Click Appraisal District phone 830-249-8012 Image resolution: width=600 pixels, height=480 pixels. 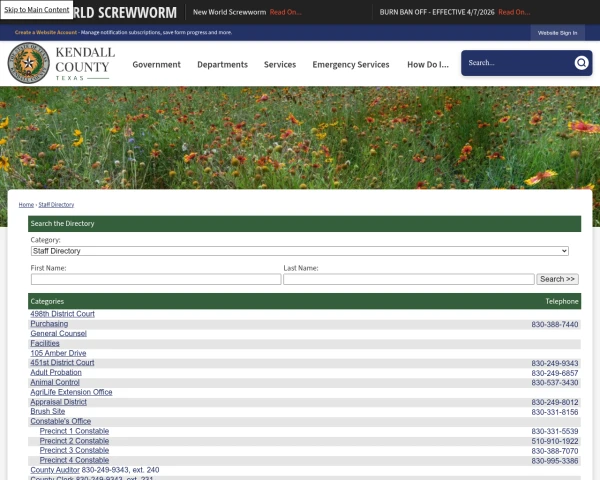pyautogui.click(x=554, y=402)
